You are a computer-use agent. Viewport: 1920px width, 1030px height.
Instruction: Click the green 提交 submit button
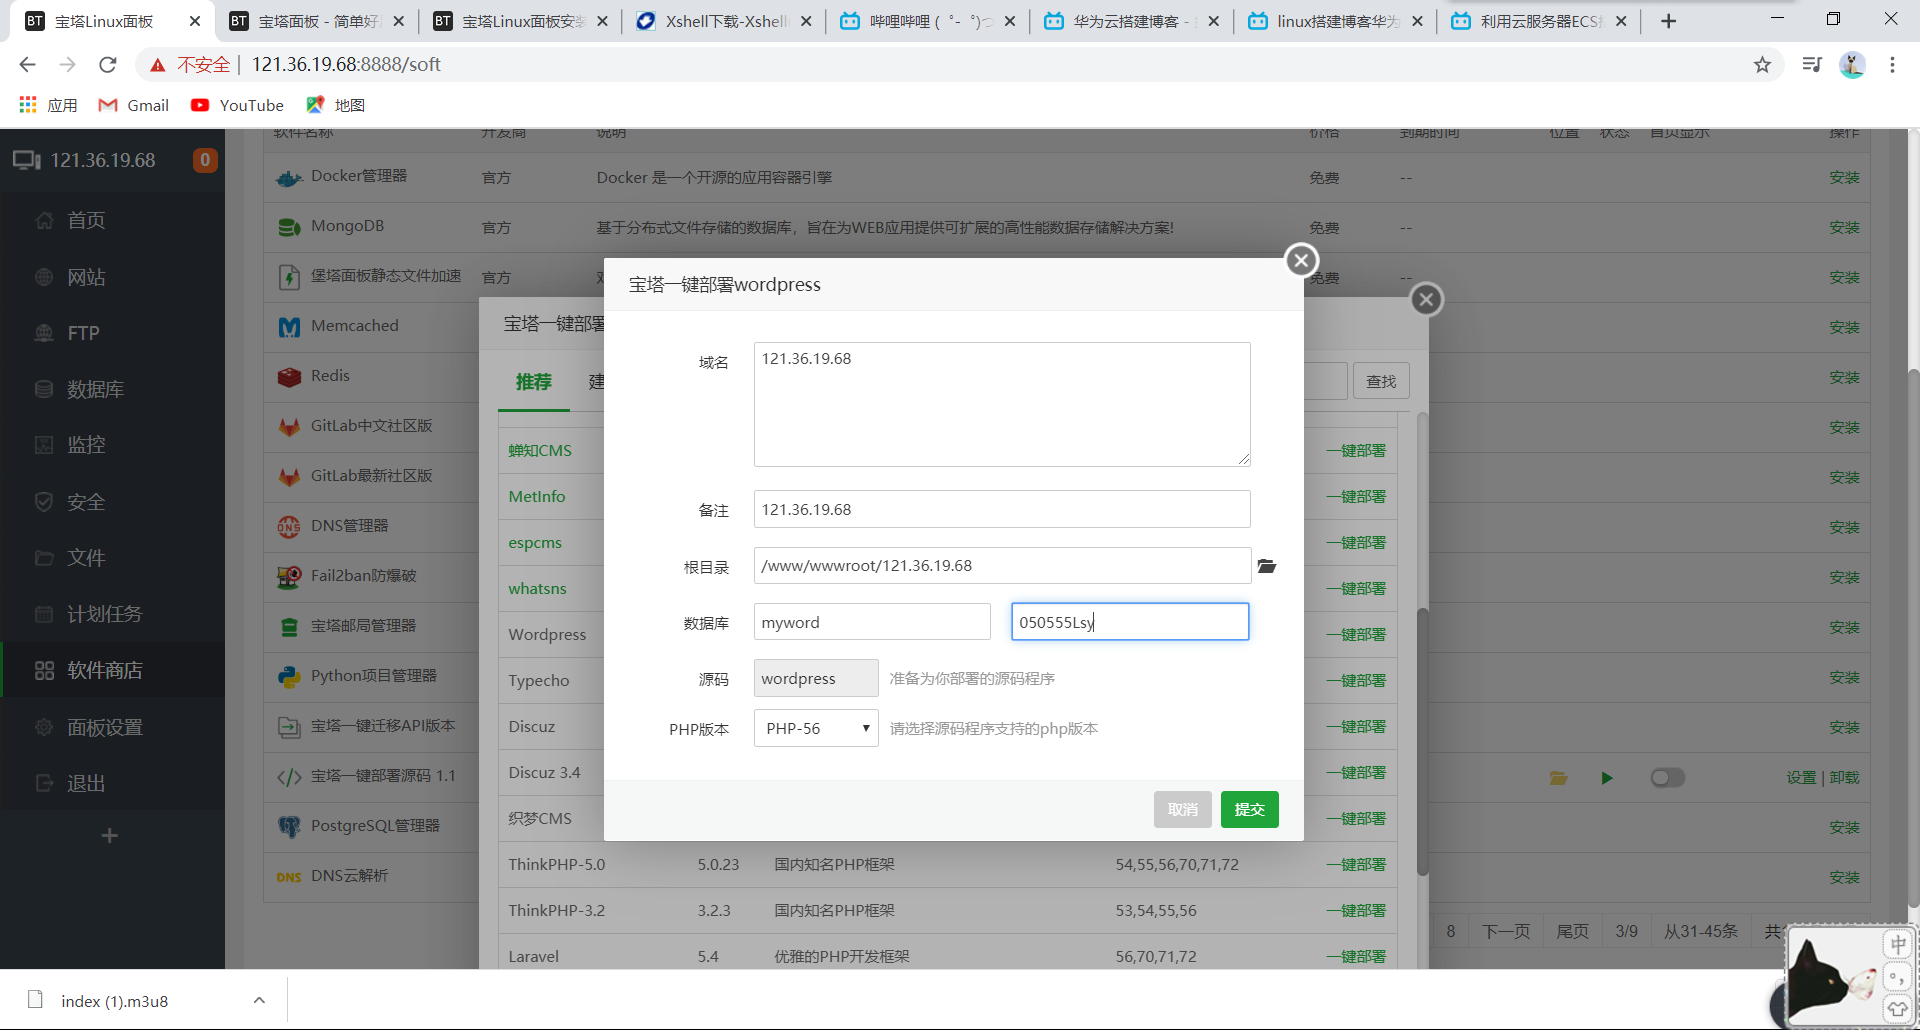(1249, 809)
